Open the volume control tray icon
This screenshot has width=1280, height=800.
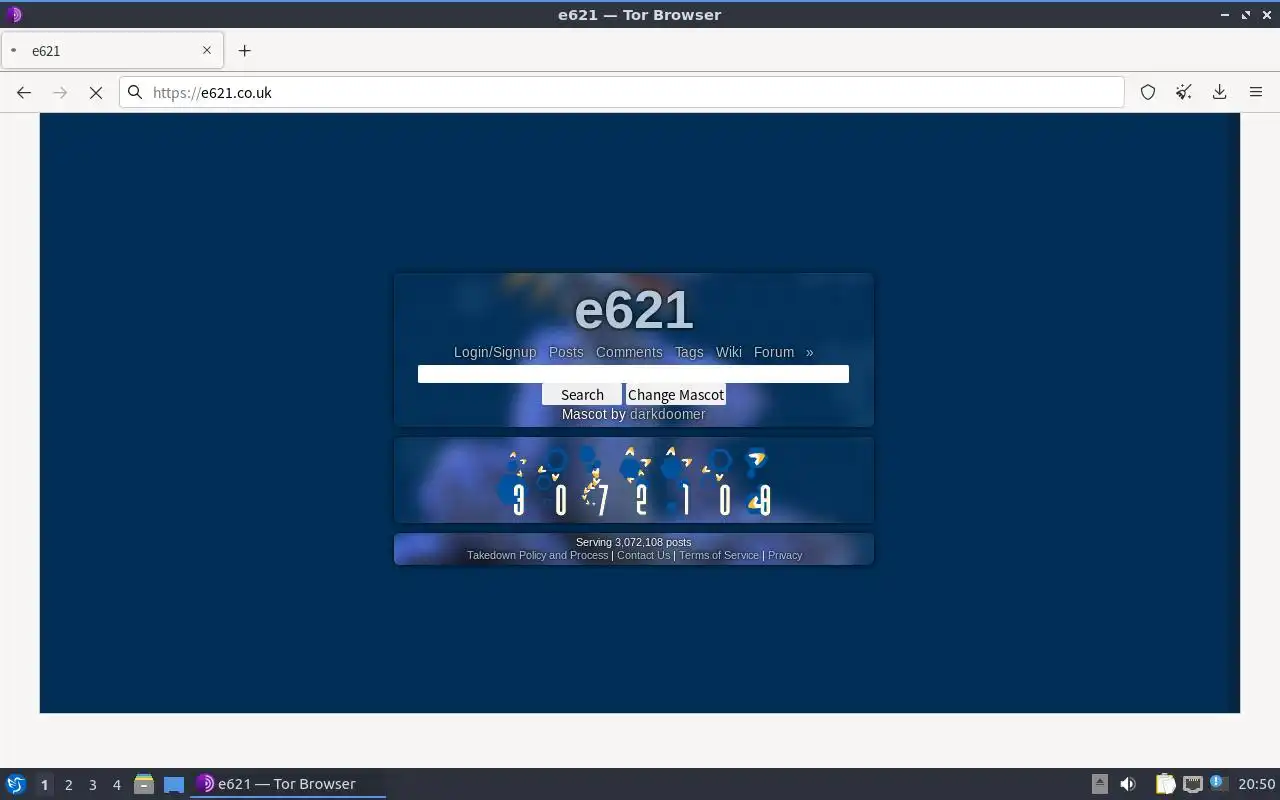pyautogui.click(x=1128, y=784)
